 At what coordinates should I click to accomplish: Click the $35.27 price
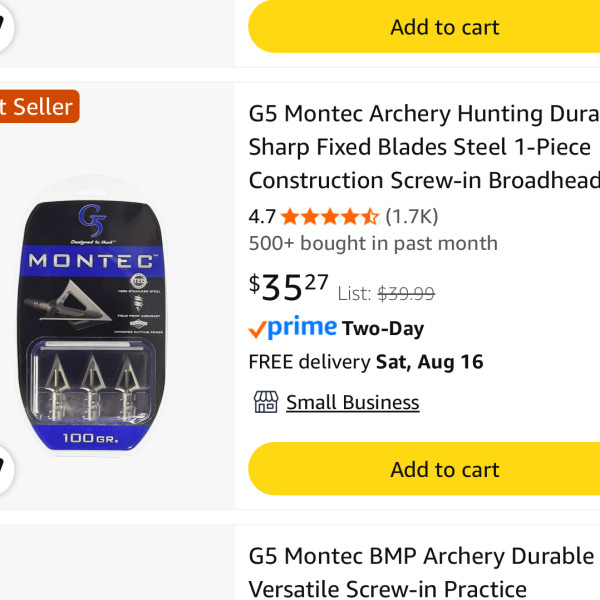[289, 287]
